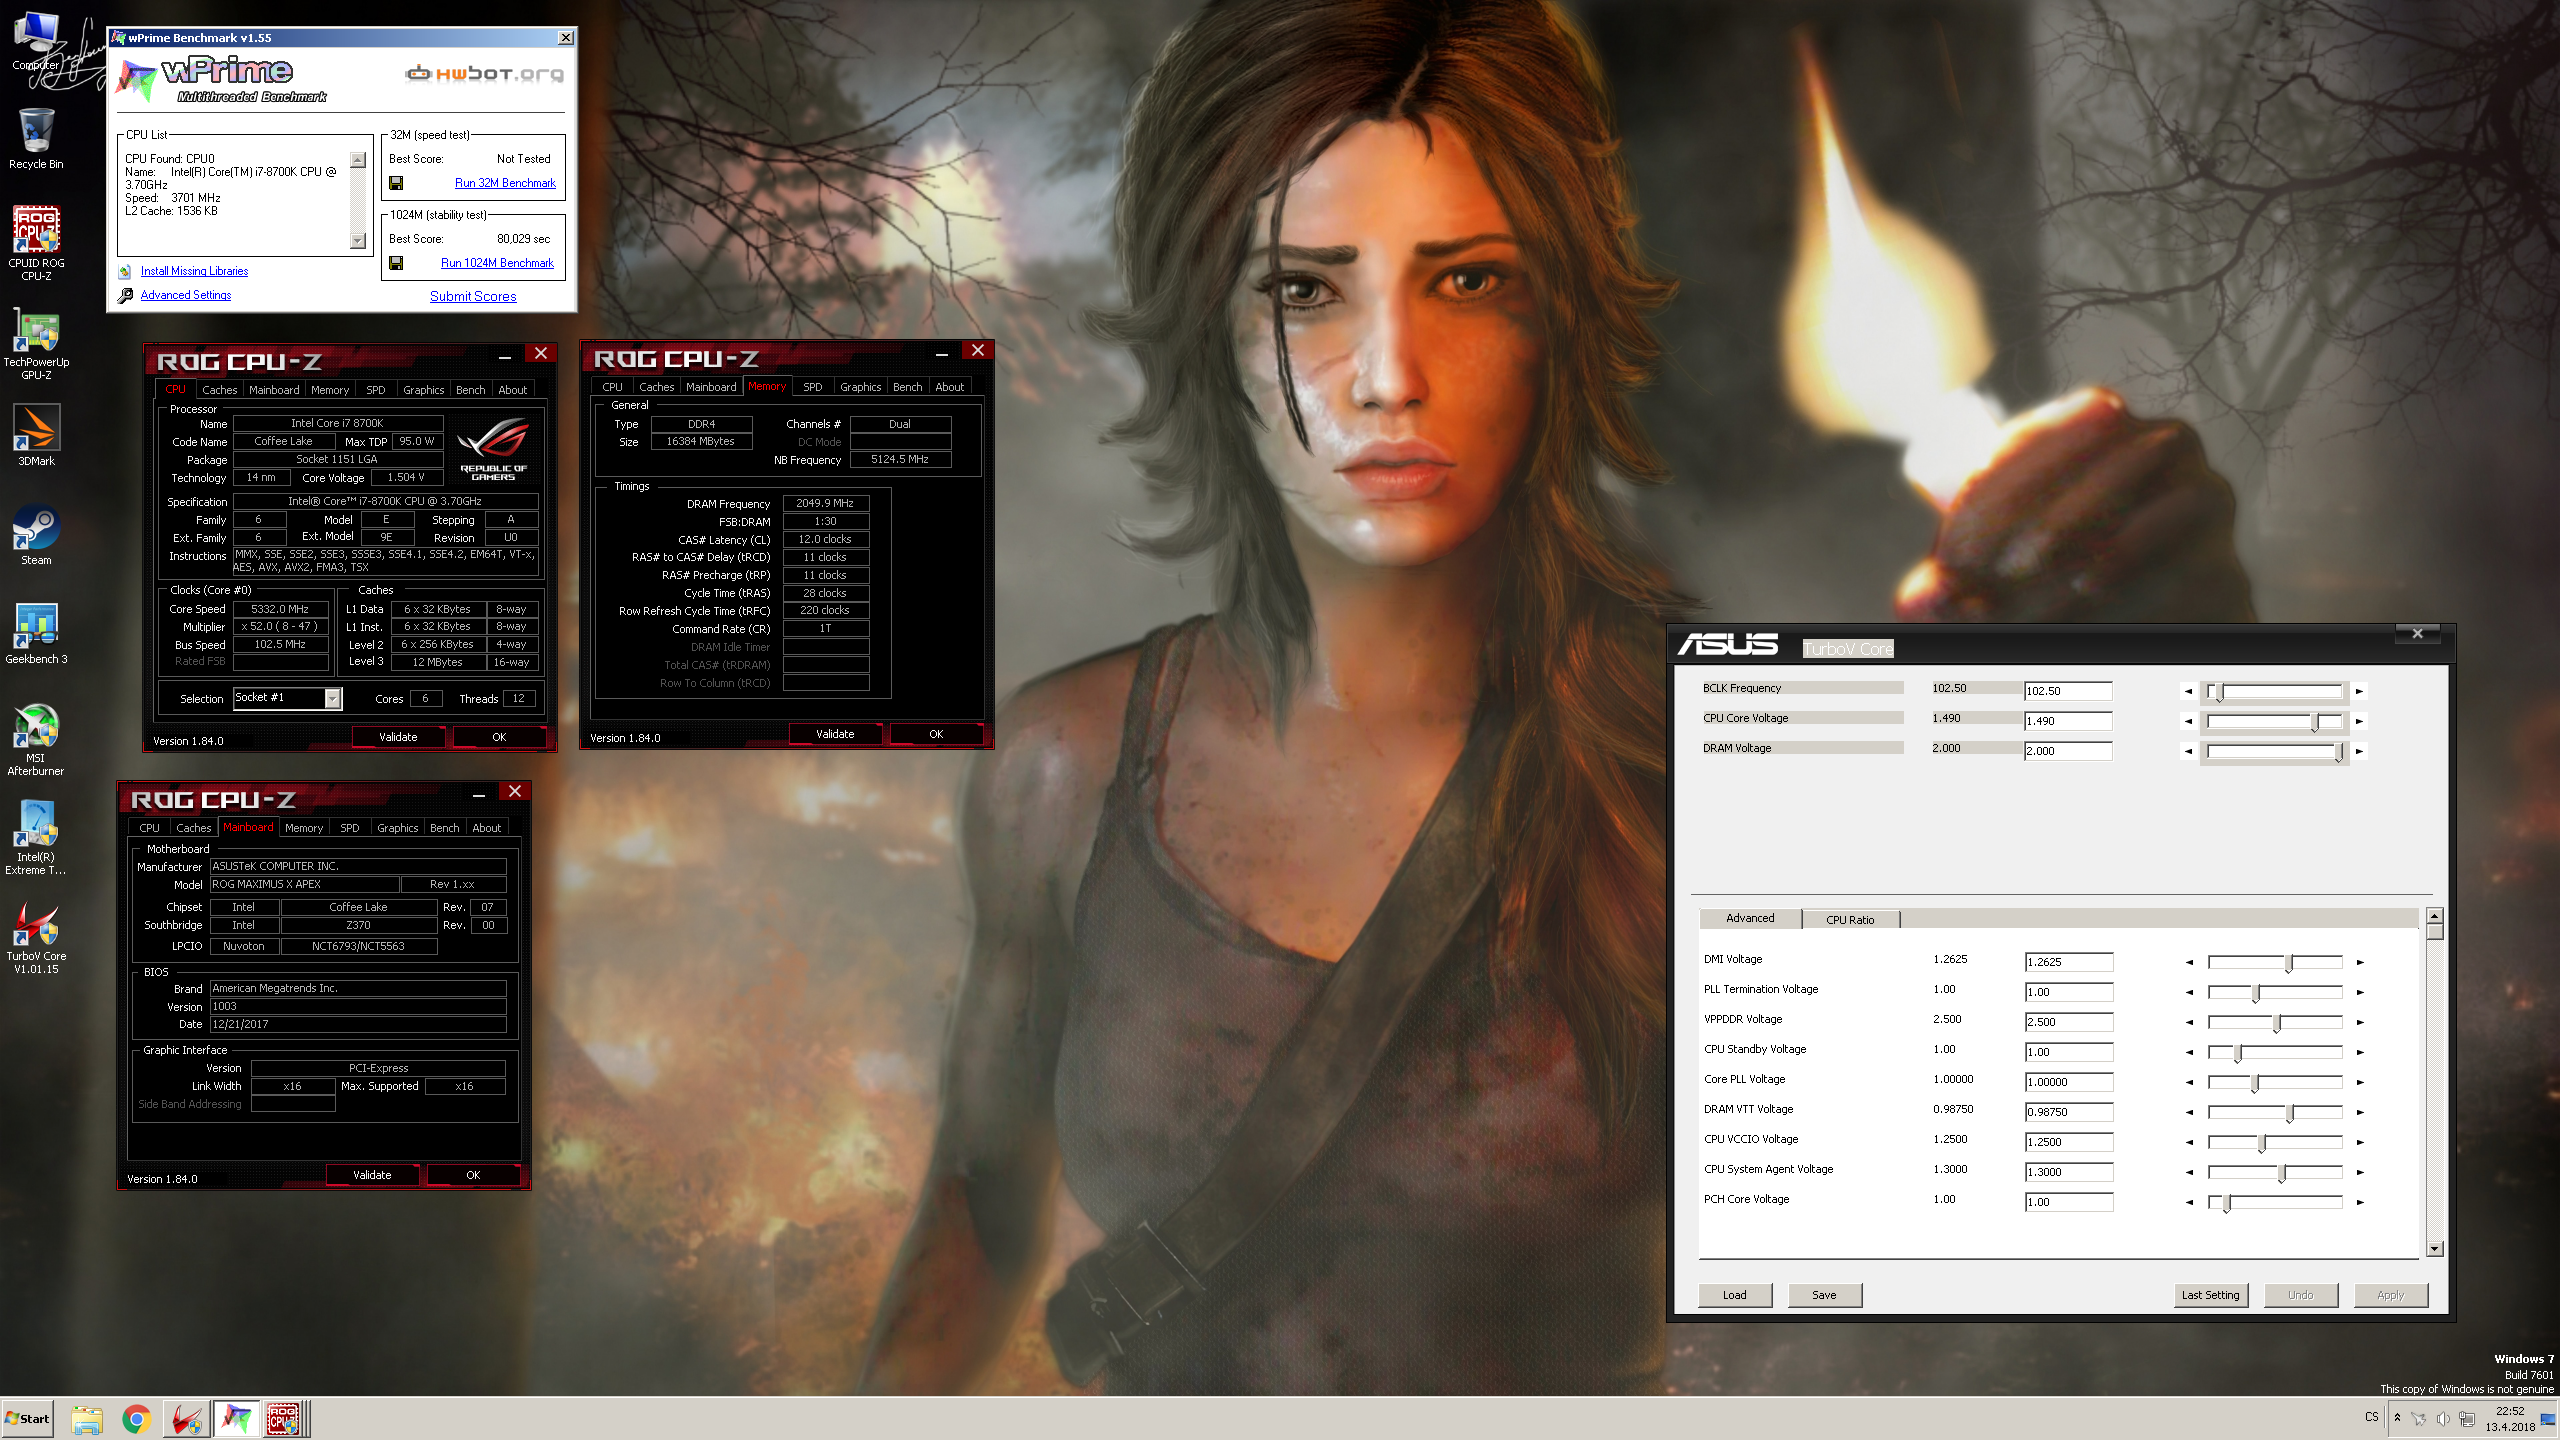The image size is (2560, 1440).
Task: Click Validate in the Mainboard CPU-Z window
Action: pyautogui.click(x=372, y=1175)
